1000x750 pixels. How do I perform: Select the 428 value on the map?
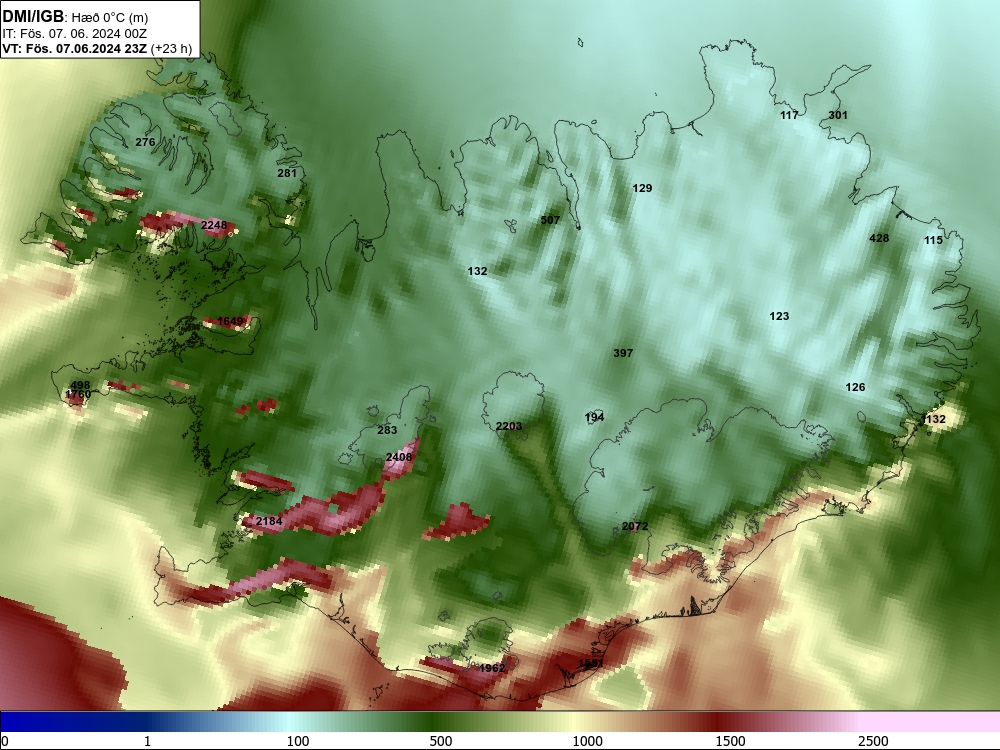[879, 238]
